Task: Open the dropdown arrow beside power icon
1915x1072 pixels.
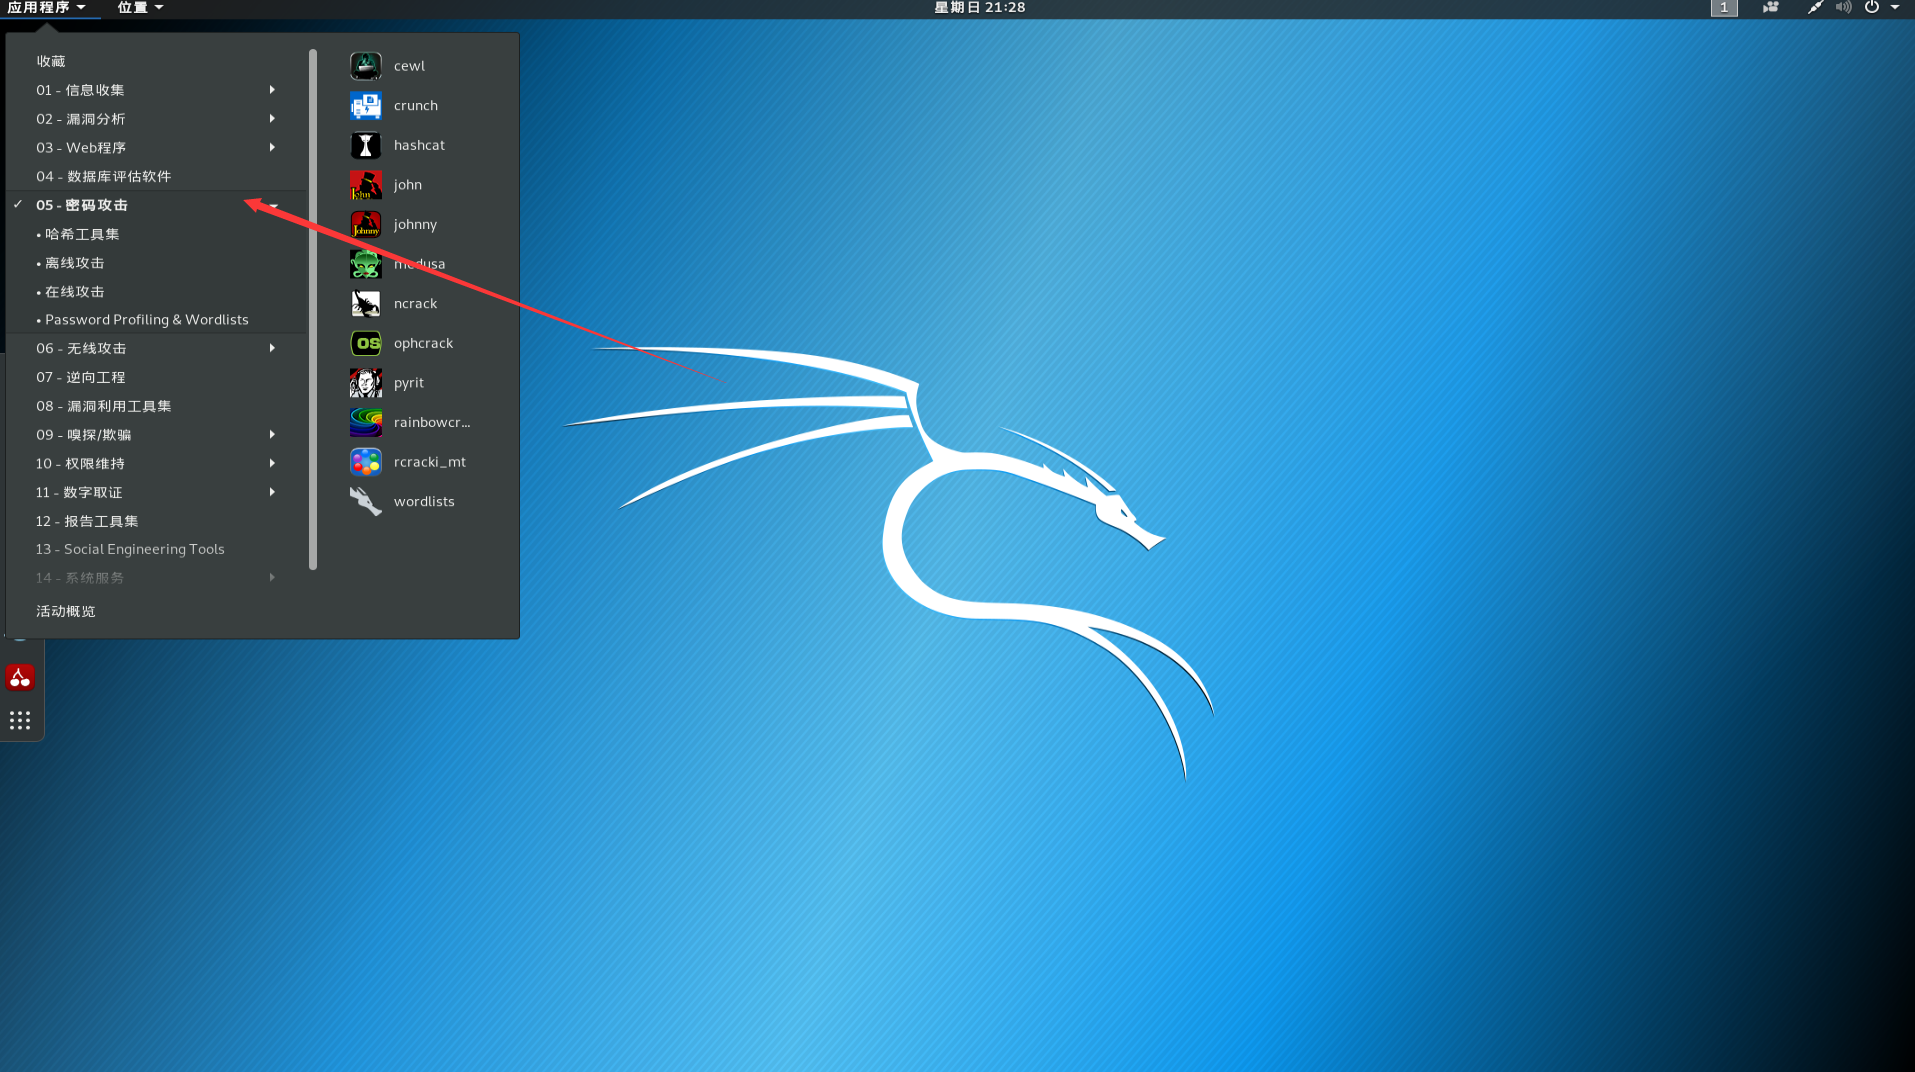Action: [x=1895, y=7]
